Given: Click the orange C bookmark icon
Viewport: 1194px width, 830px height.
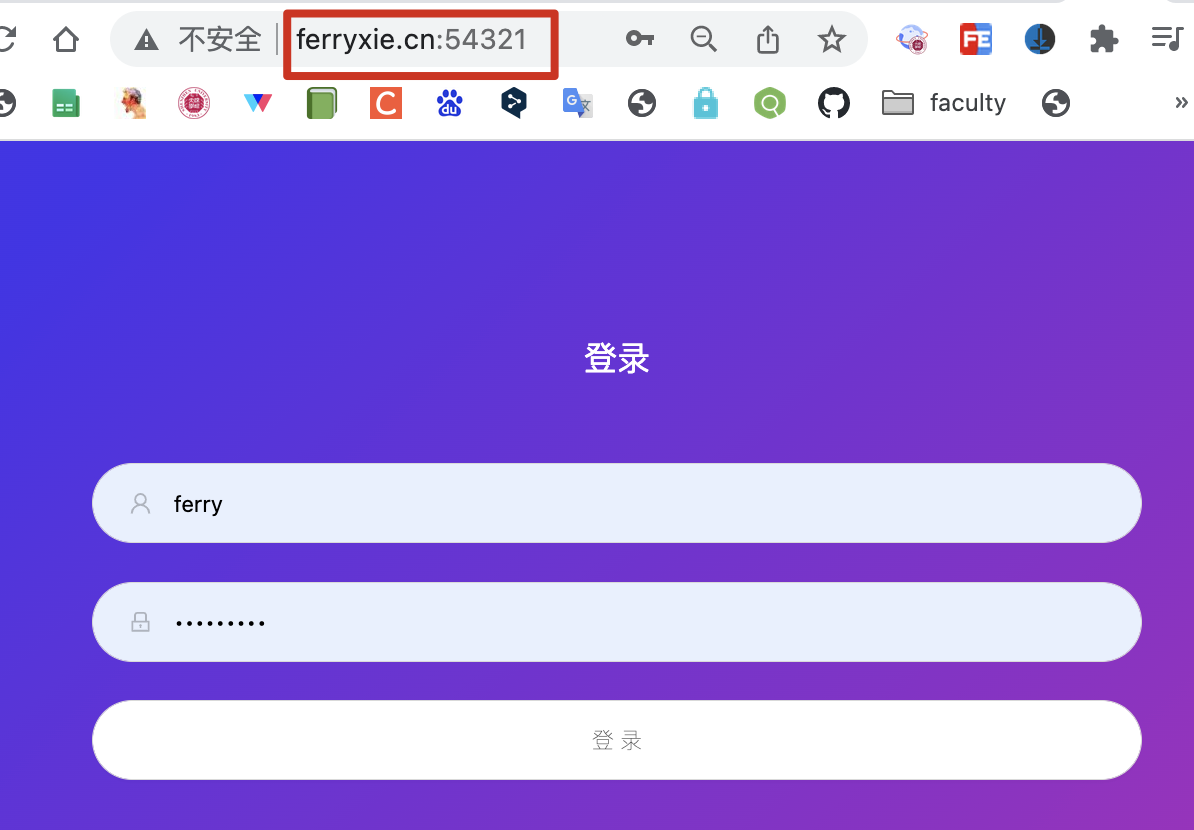Looking at the screenshot, I should click(386, 103).
